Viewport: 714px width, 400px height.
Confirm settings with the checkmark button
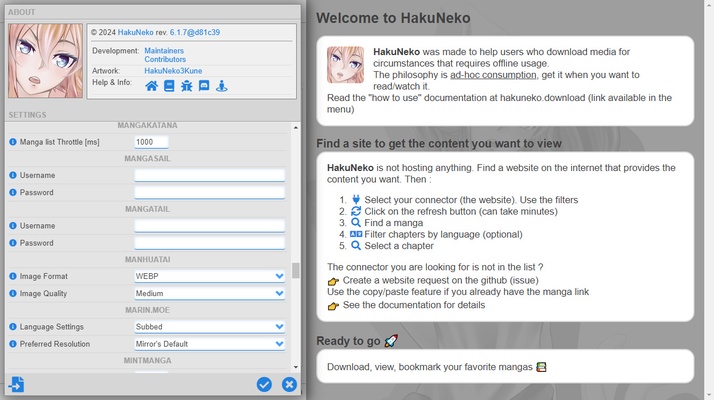click(x=264, y=385)
